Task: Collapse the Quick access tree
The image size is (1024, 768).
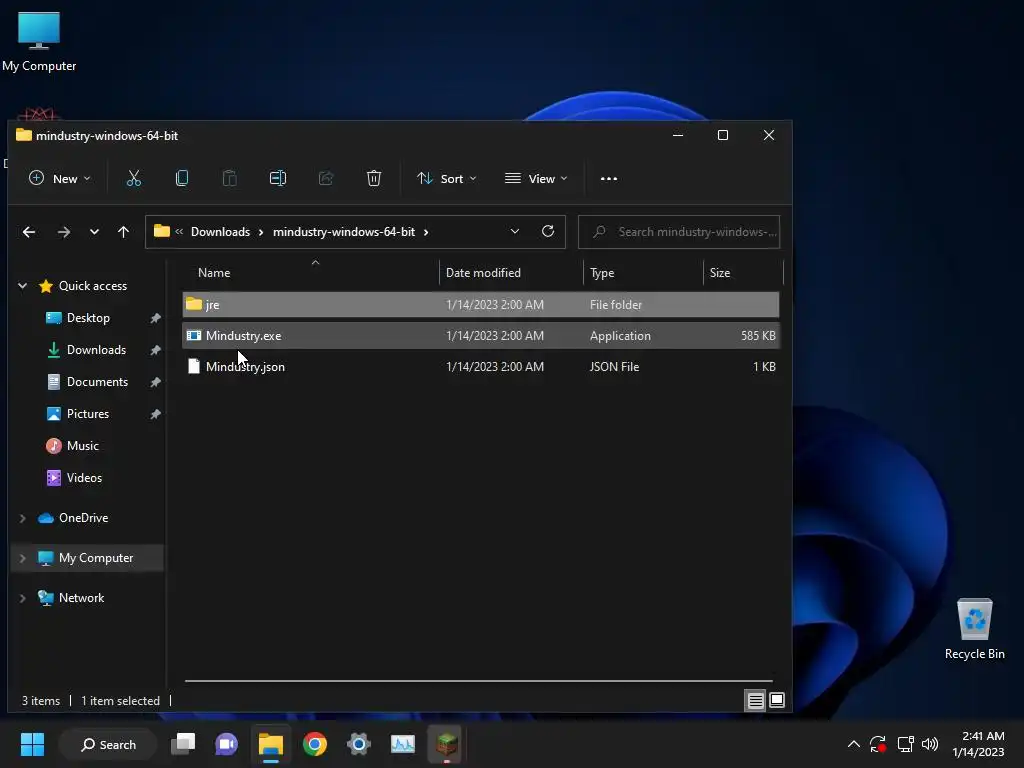Action: tap(22, 286)
